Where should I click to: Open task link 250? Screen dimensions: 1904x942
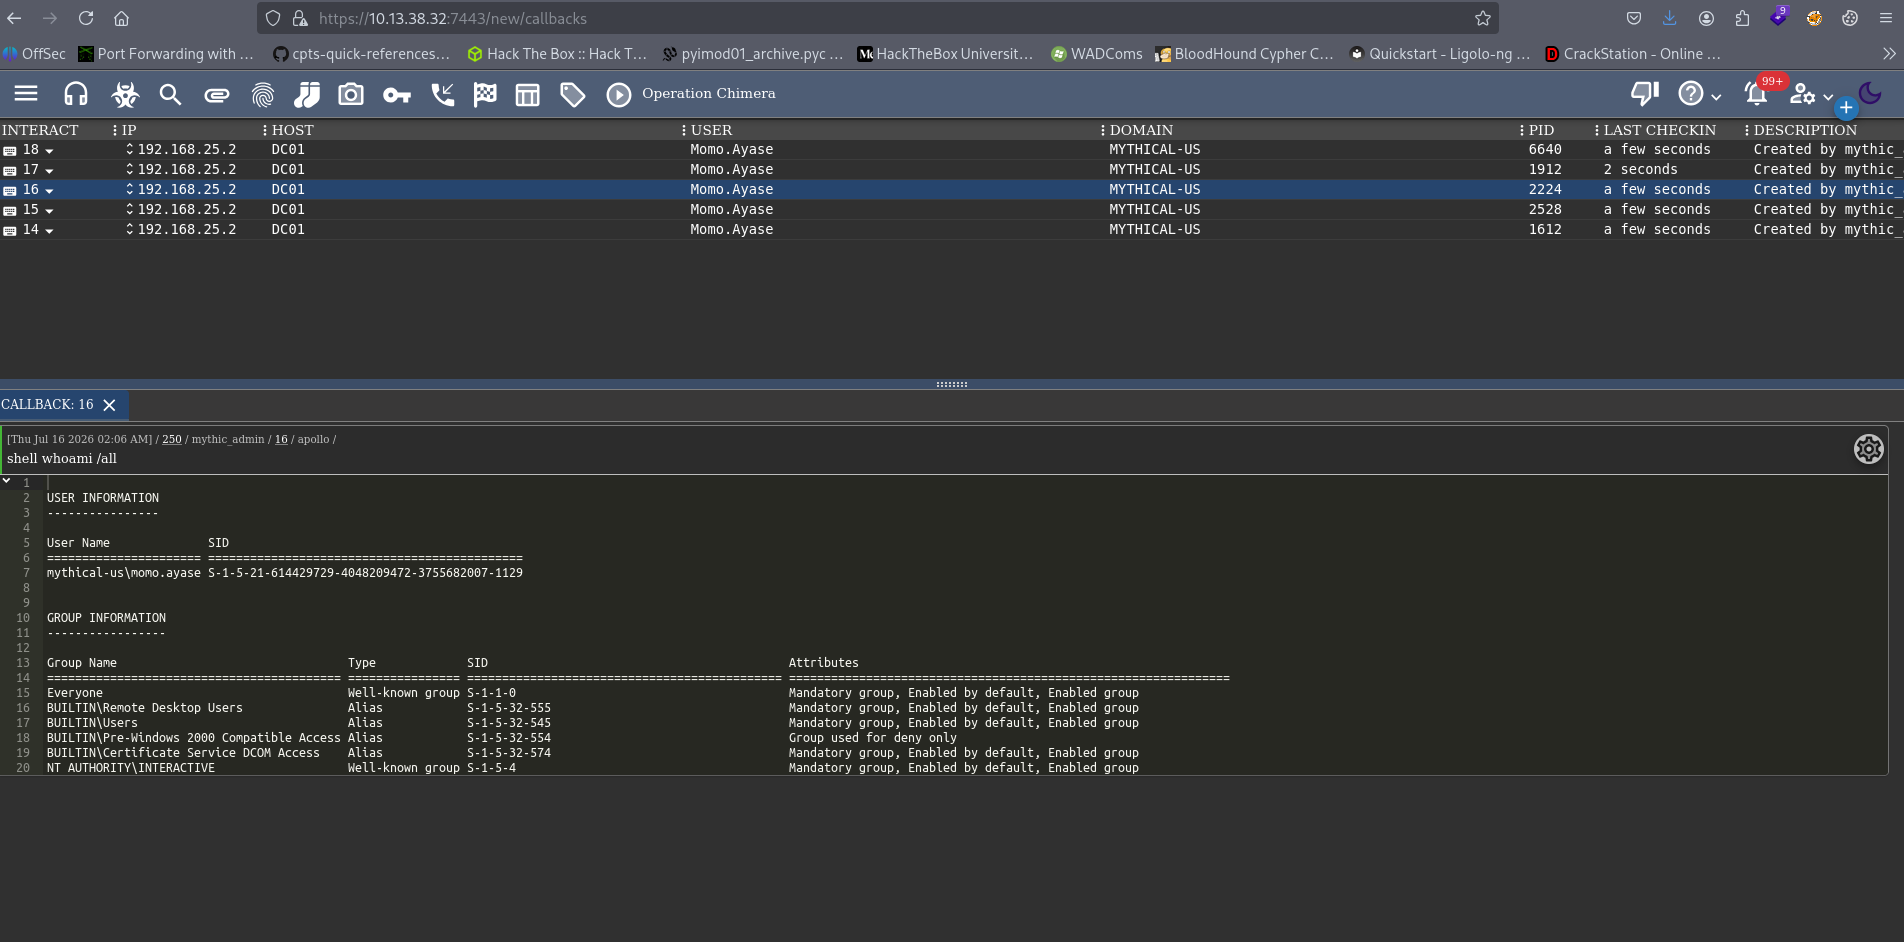tap(172, 439)
